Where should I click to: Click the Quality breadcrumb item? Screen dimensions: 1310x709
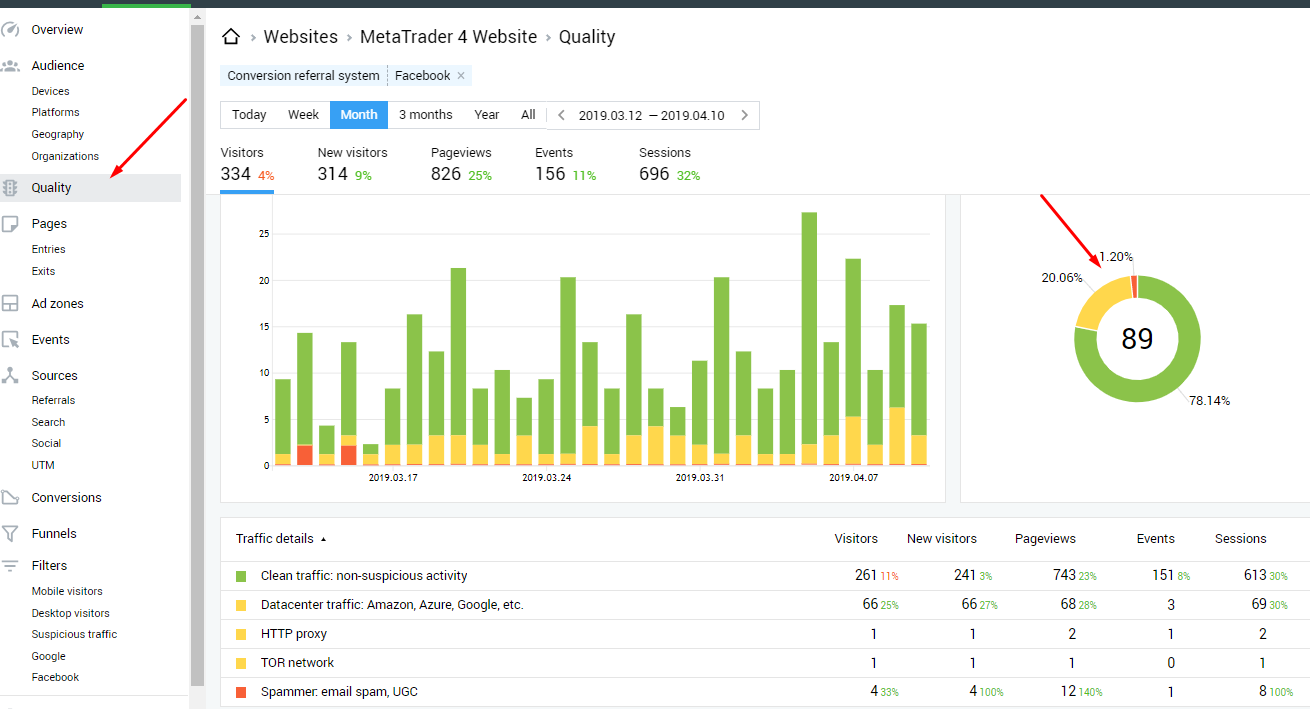click(587, 37)
